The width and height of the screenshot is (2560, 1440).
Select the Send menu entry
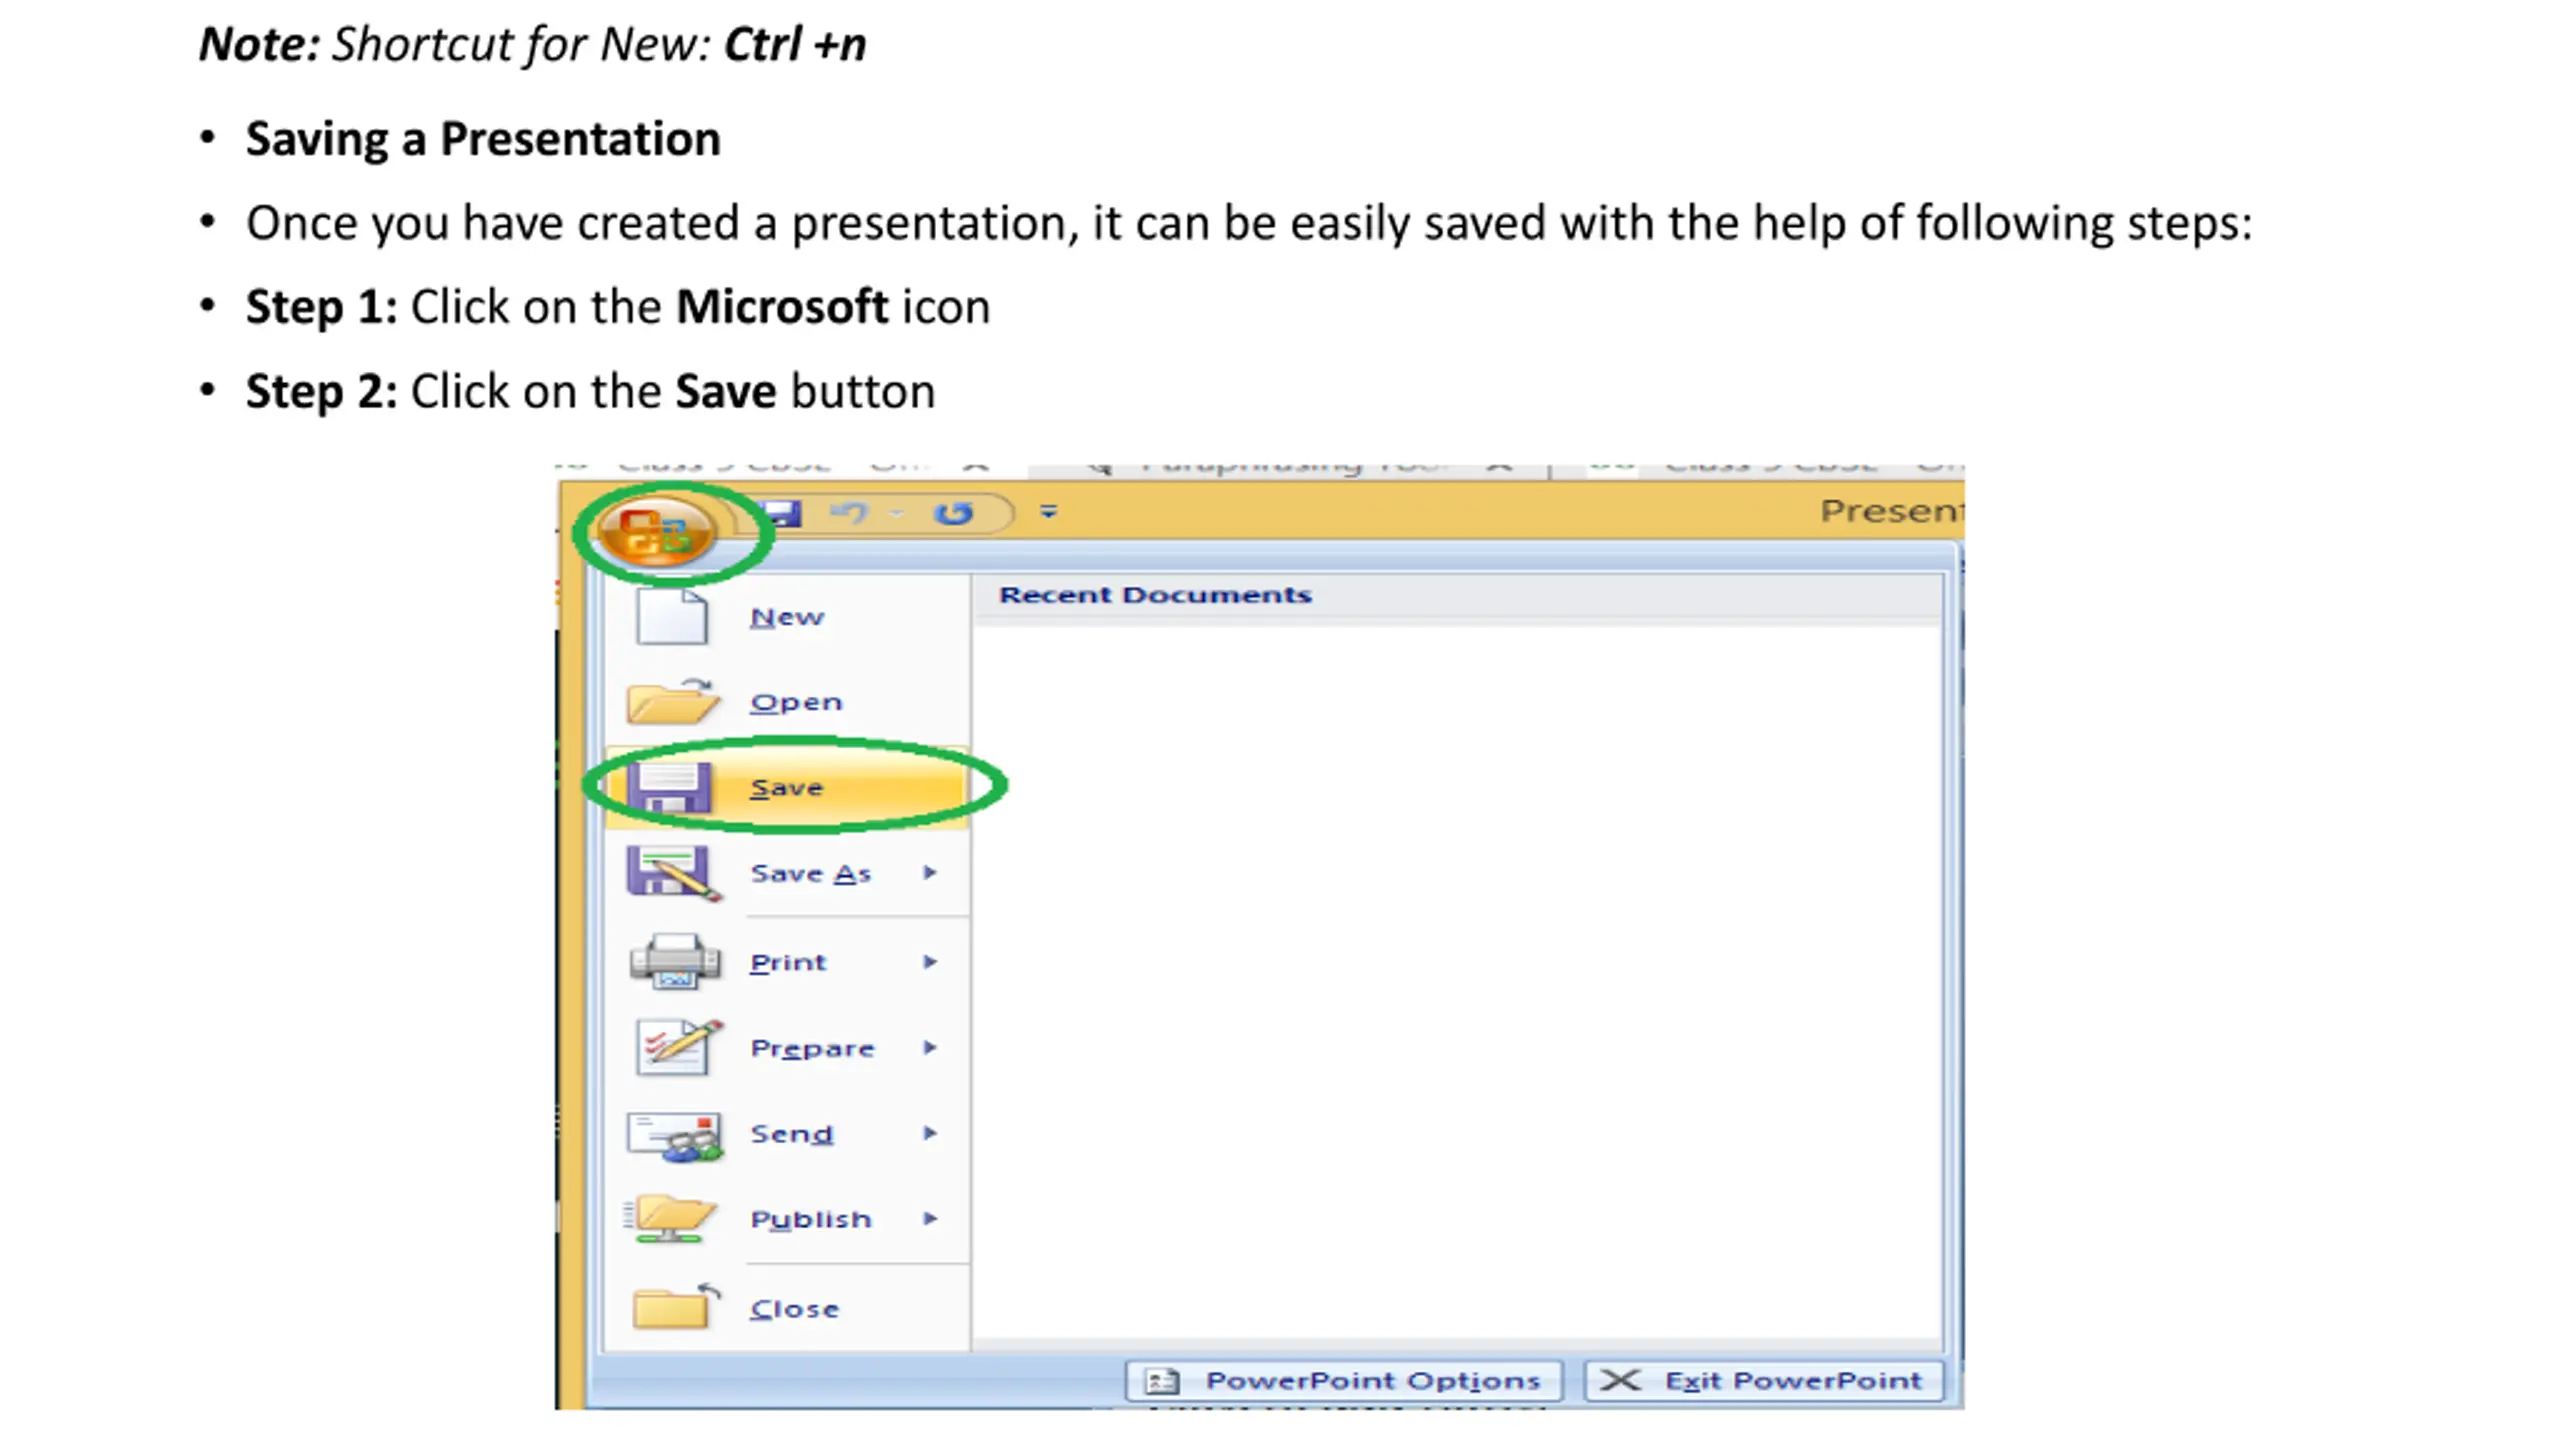pos(786,1134)
